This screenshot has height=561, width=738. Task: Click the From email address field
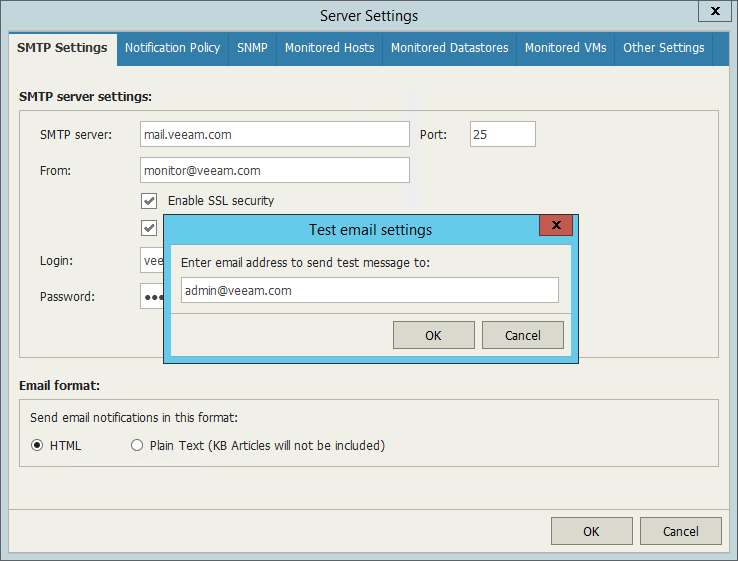pyautogui.click(x=275, y=170)
